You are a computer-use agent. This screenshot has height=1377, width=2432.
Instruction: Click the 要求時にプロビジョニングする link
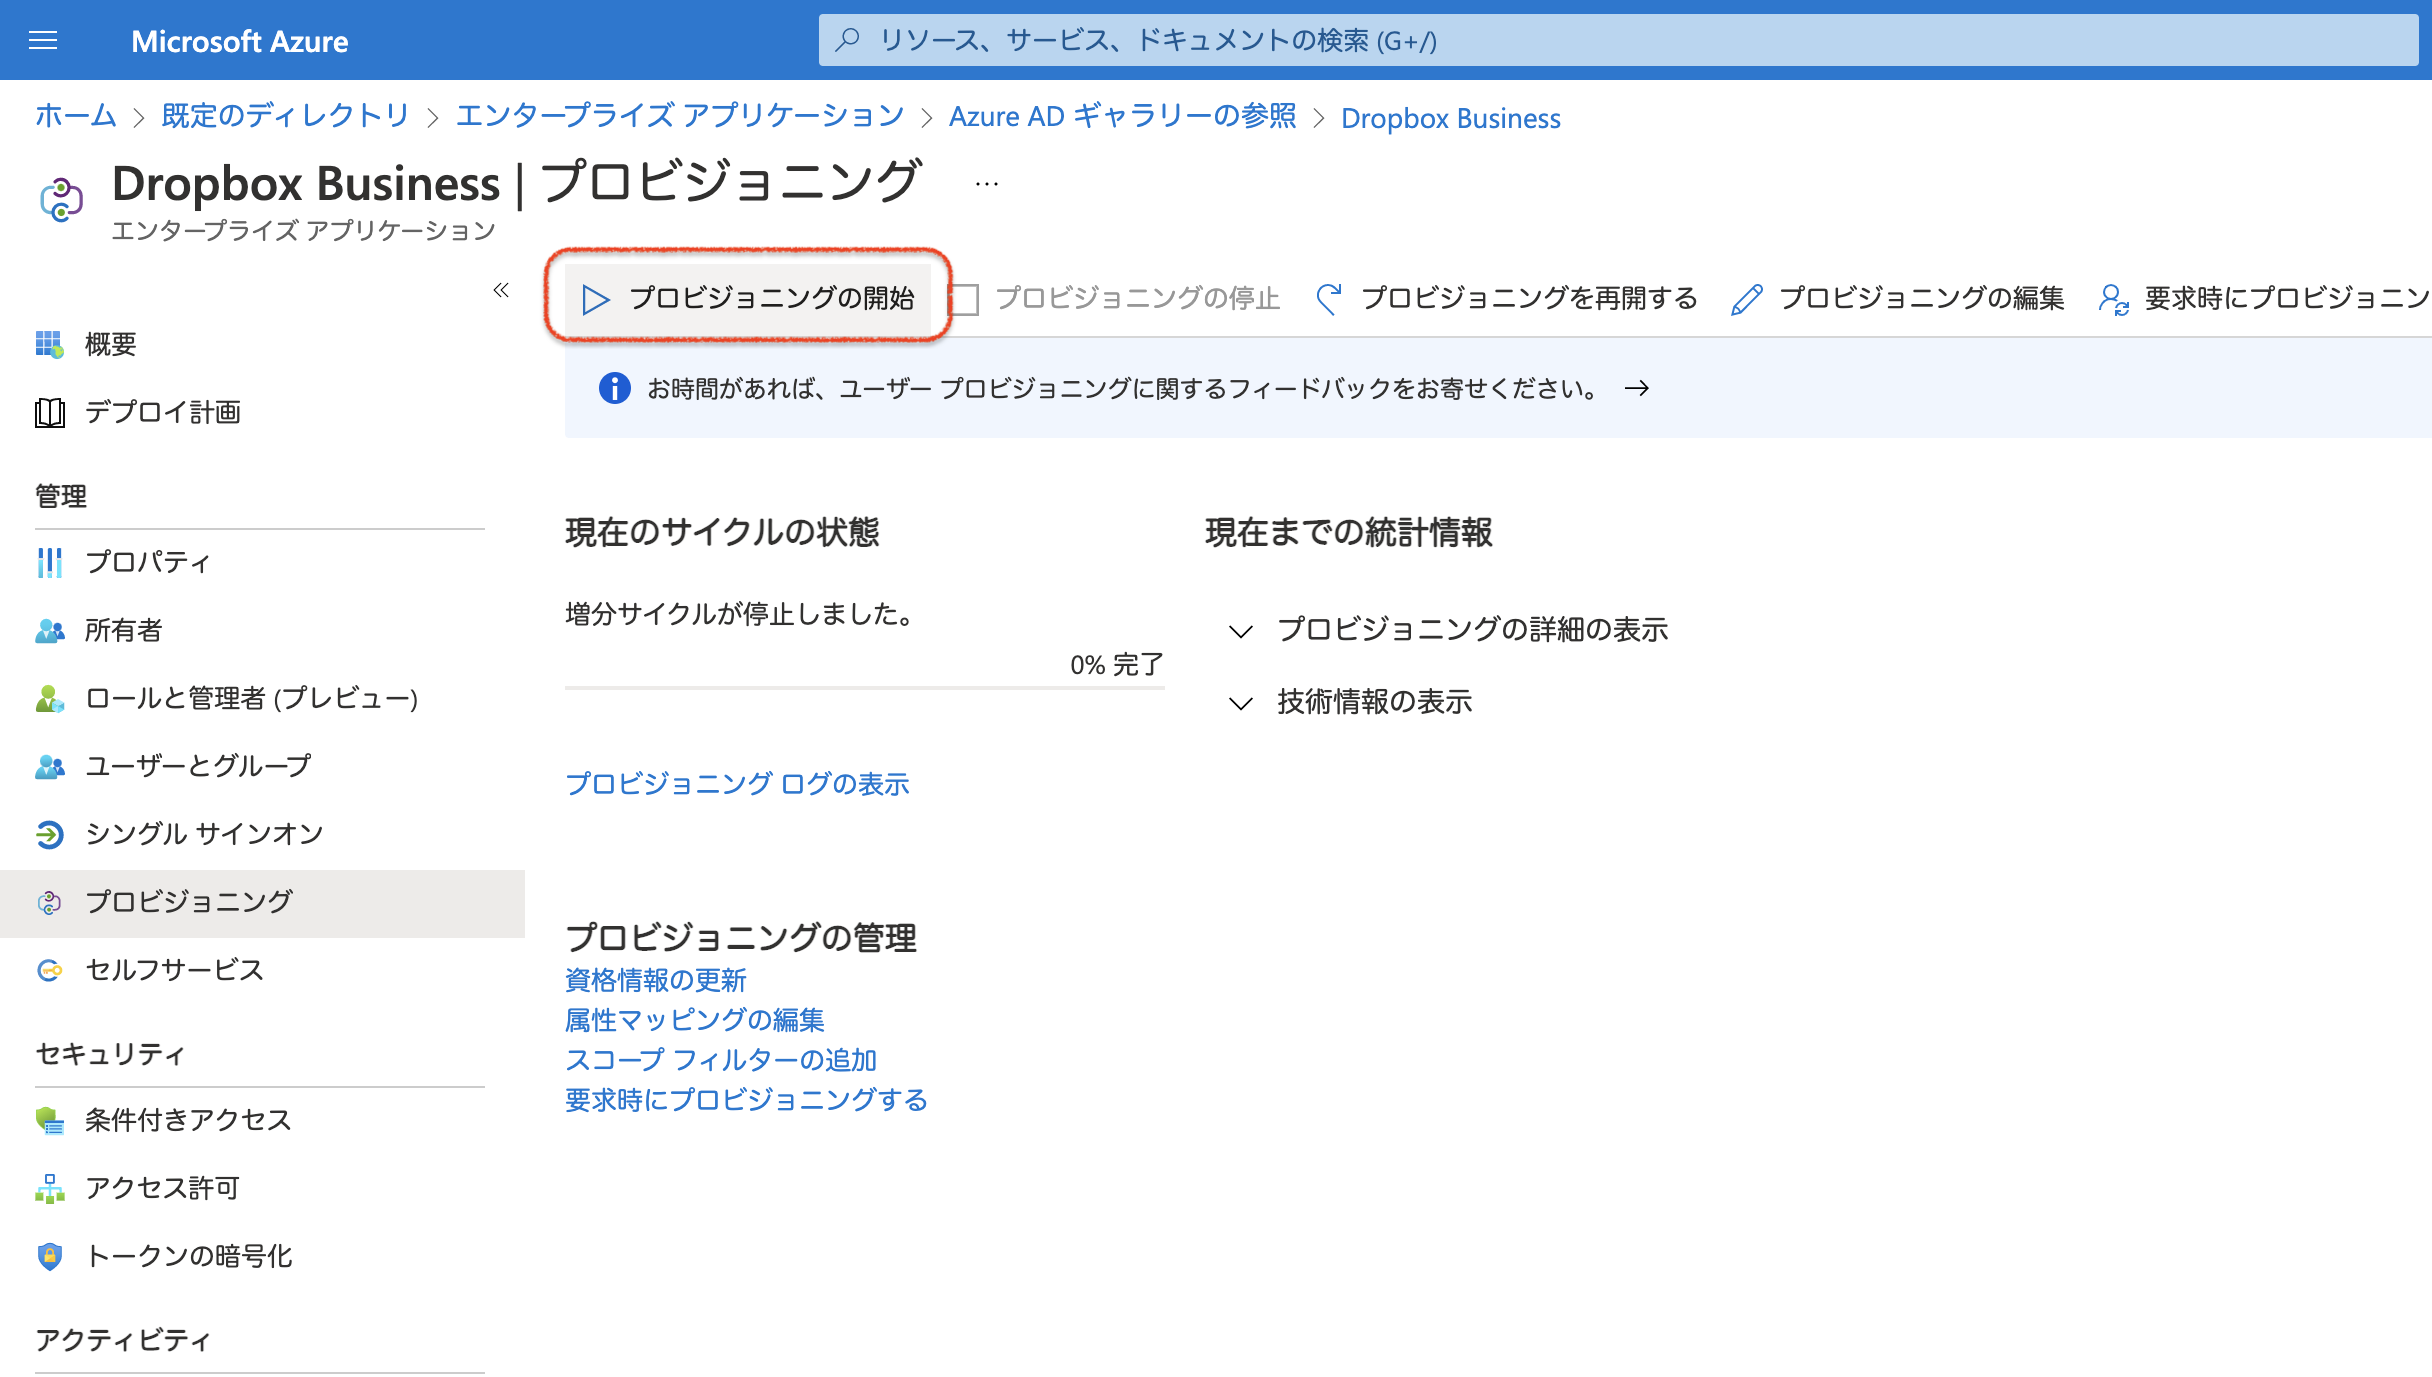[746, 1100]
